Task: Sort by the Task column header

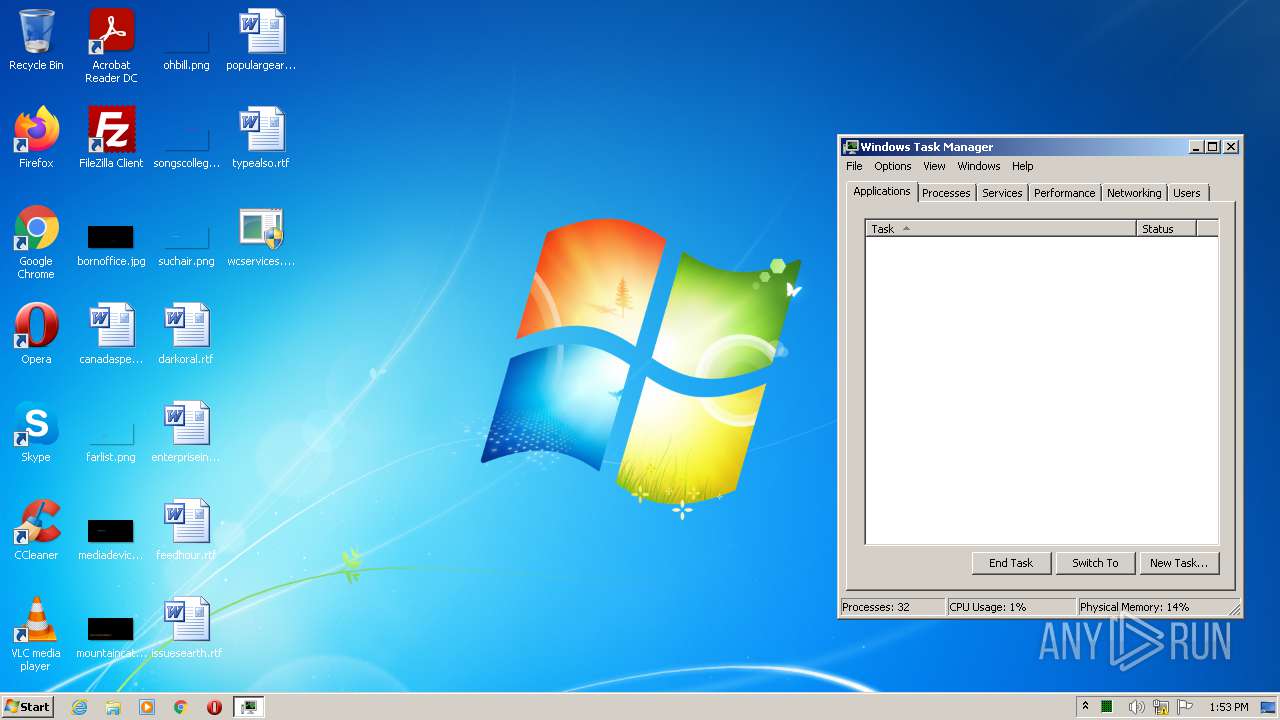Action: [x=1001, y=229]
